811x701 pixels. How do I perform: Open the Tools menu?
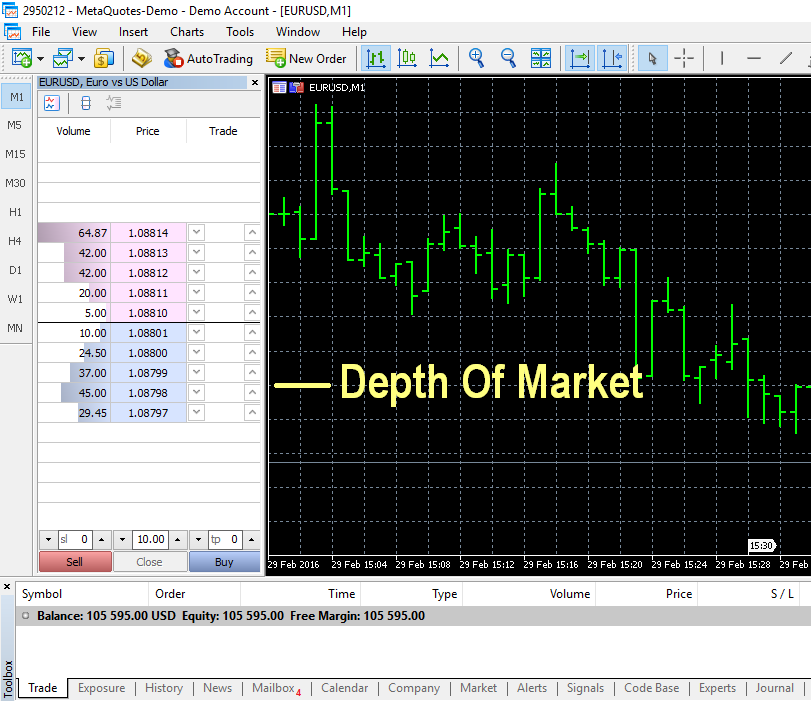240,32
